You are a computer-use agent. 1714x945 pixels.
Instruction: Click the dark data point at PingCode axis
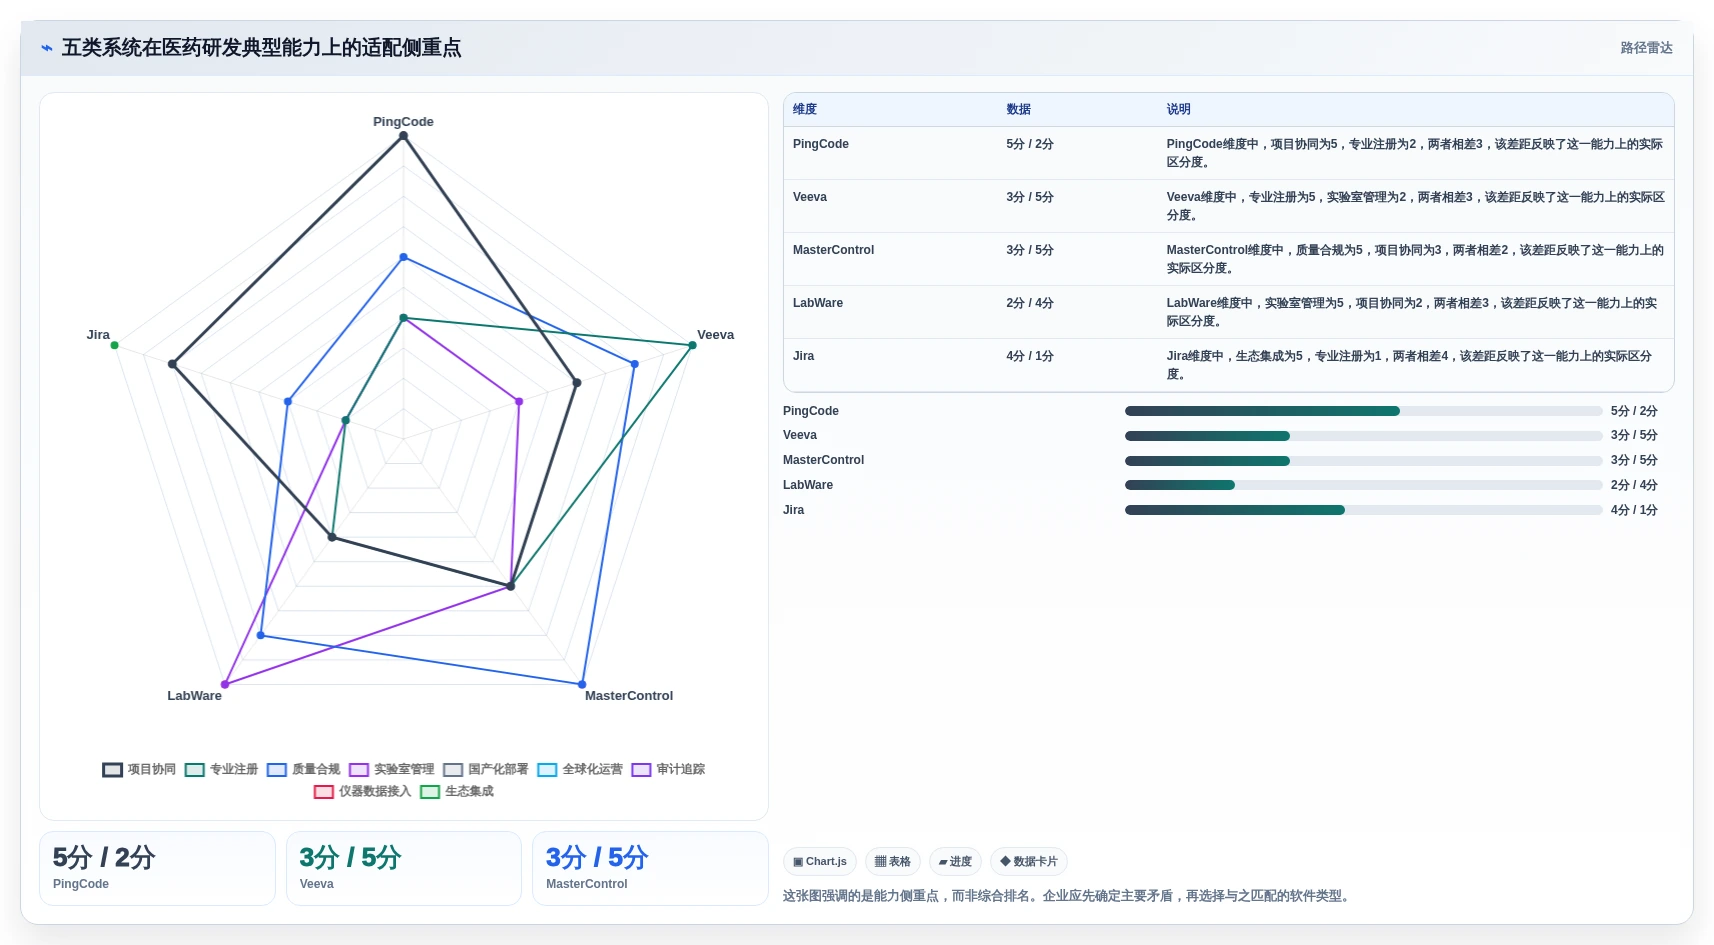tap(403, 137)
